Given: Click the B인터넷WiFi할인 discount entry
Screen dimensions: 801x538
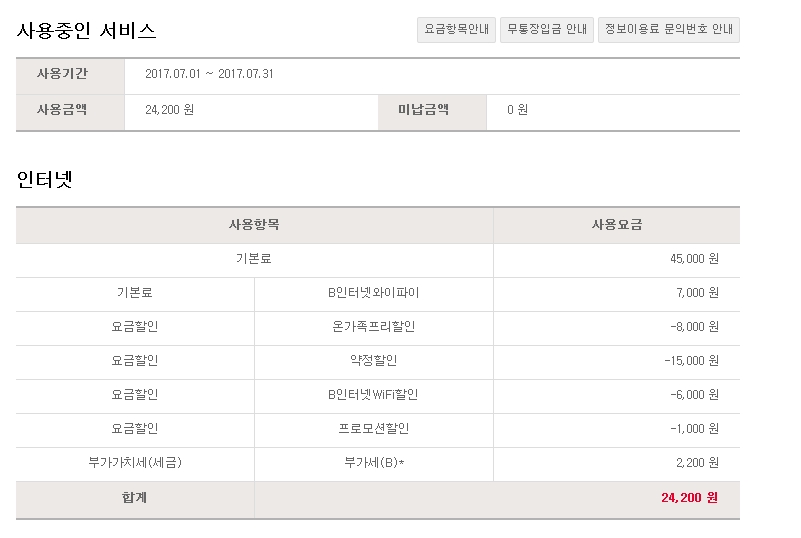Looking at the screenshot, I should pos(373,395).
